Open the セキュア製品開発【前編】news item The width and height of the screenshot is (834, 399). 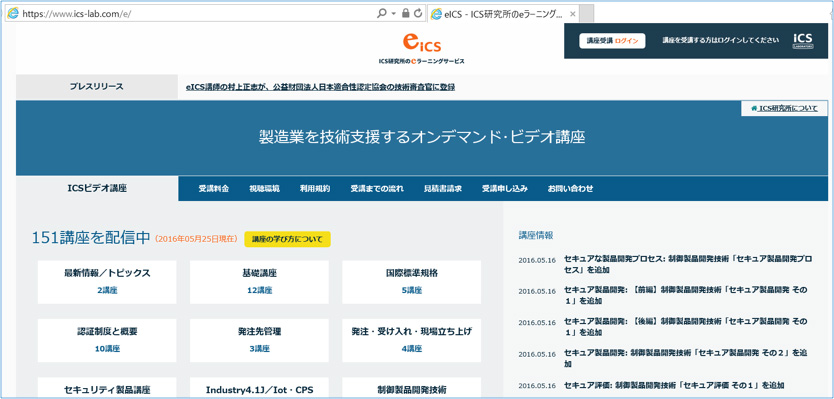(686, 296)
